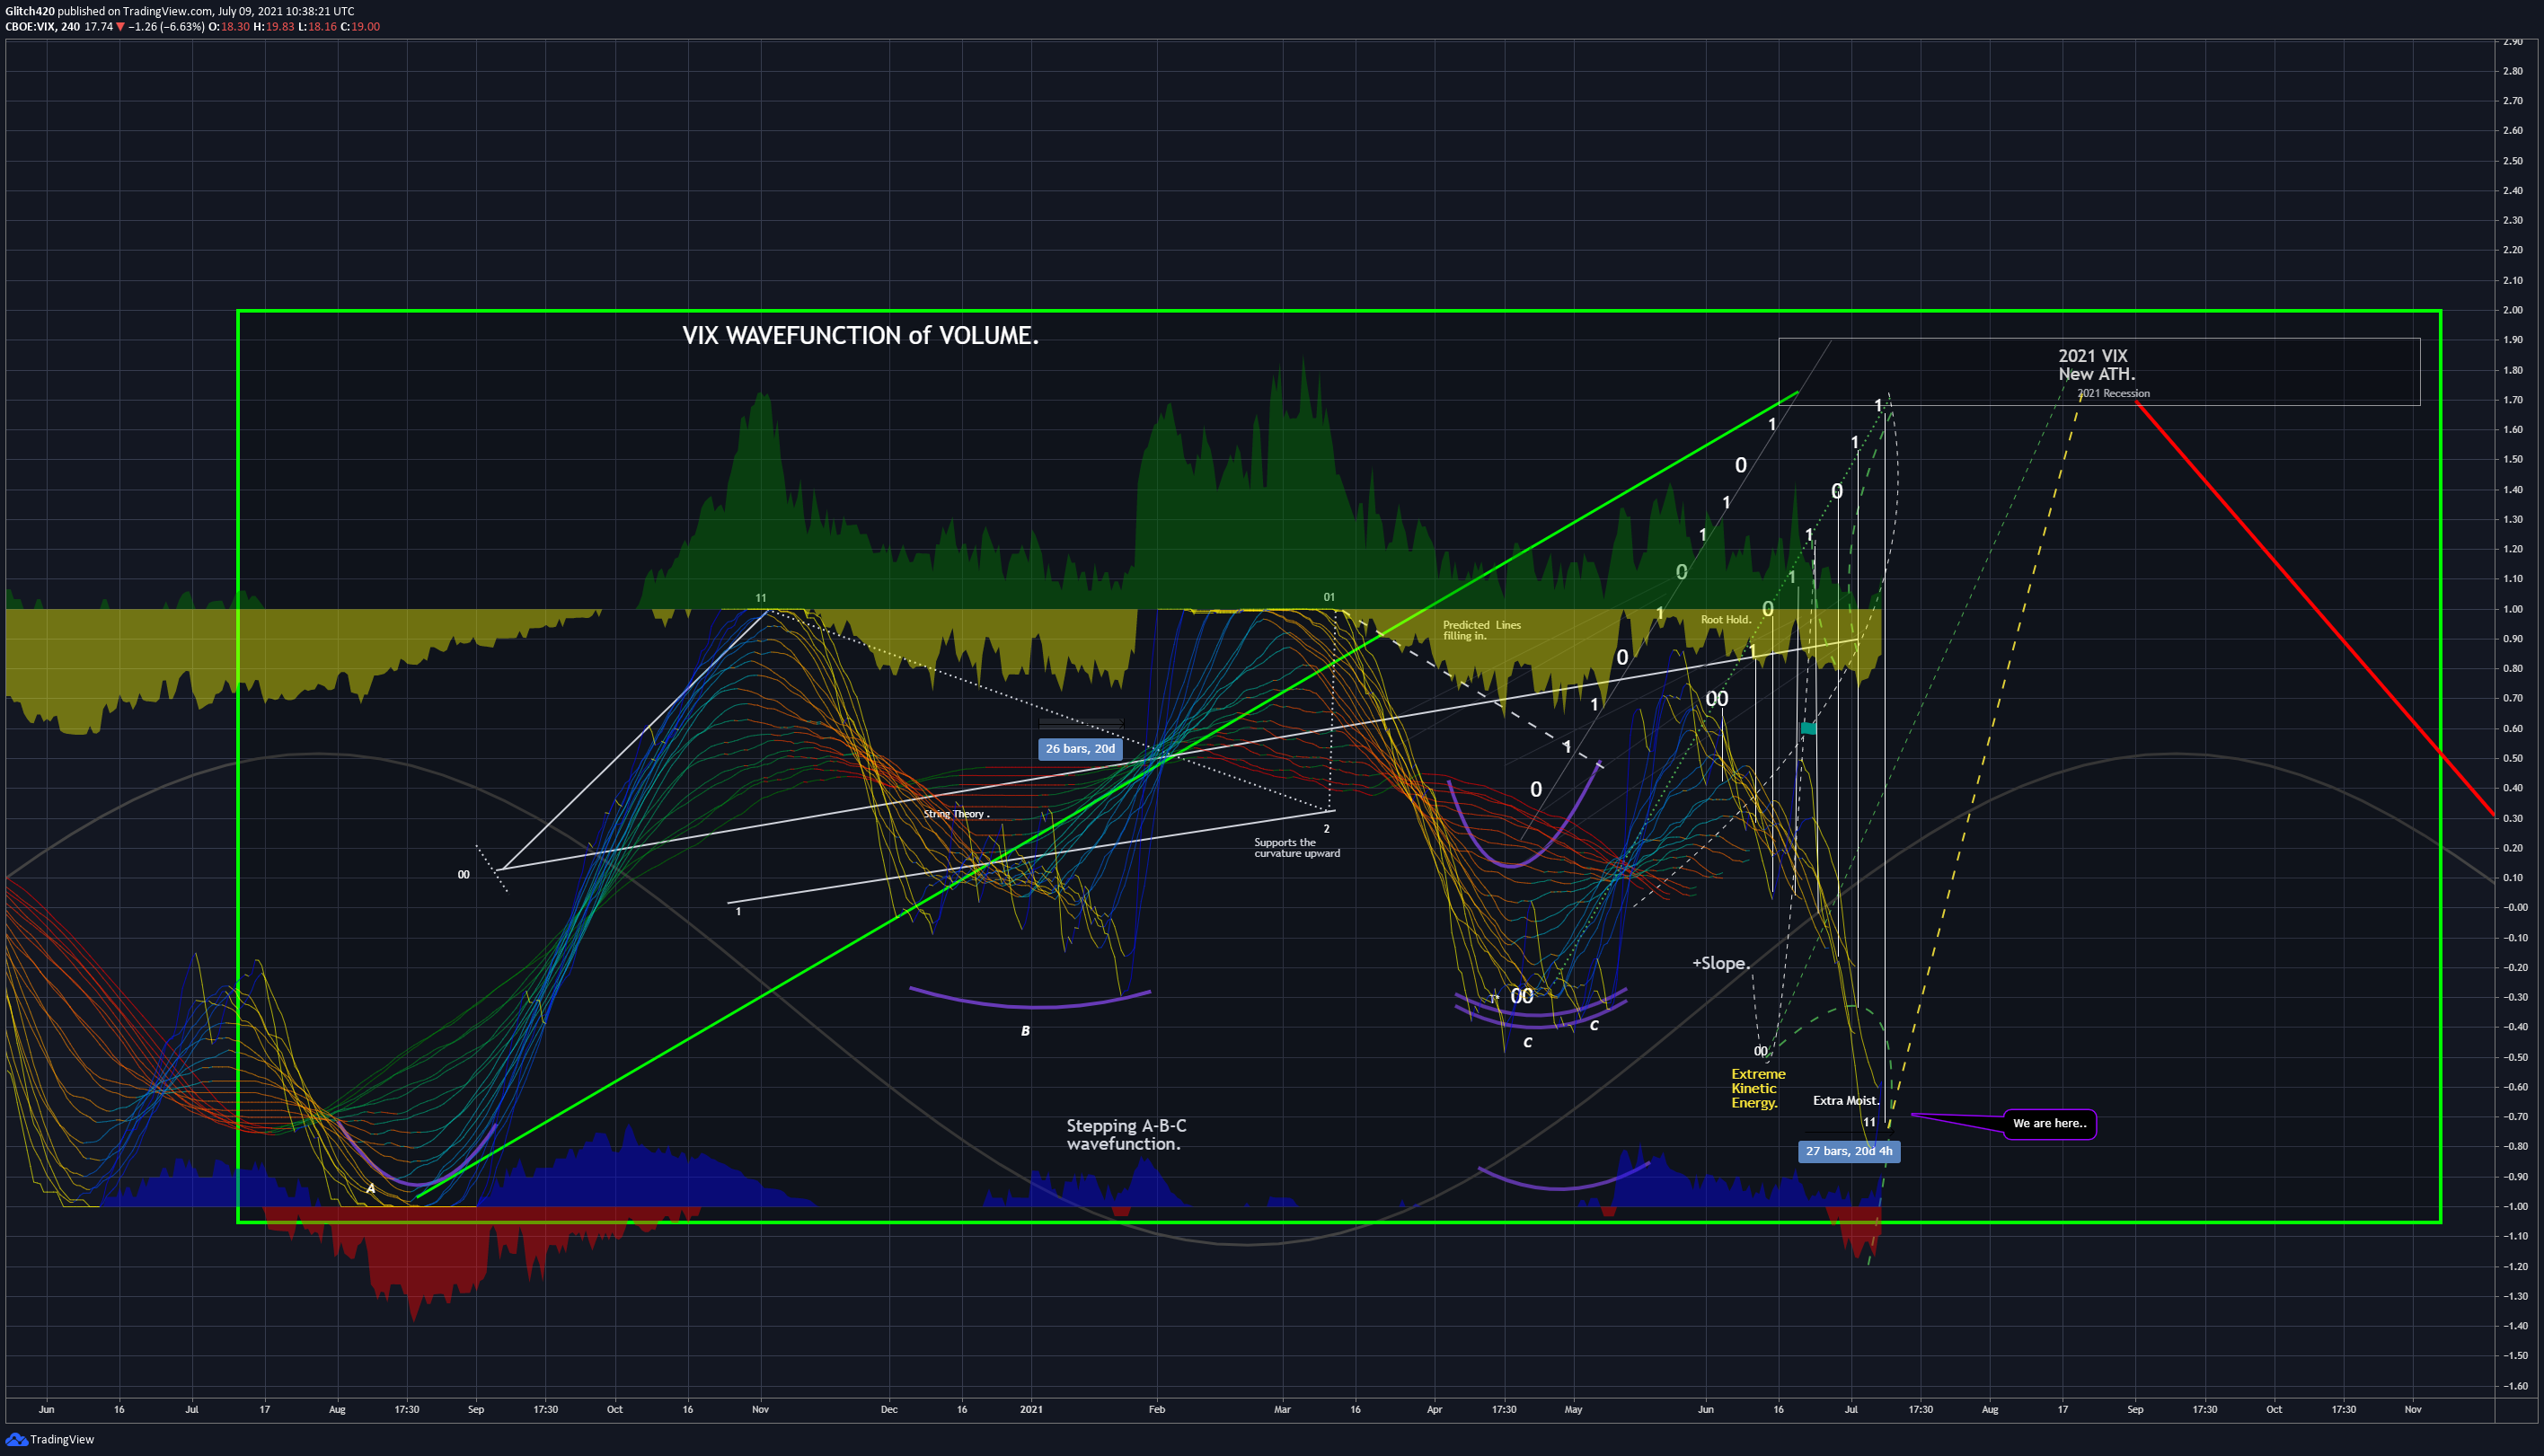Viewport: 2544px width, 1456px height.
Task: Select the '27 bars, 20d 4h' measurement label
Action: pos(1849,1151)
